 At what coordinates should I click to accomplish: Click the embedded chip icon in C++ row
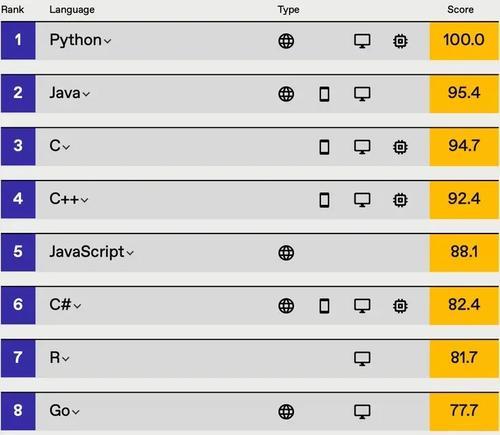coord(400,200)
